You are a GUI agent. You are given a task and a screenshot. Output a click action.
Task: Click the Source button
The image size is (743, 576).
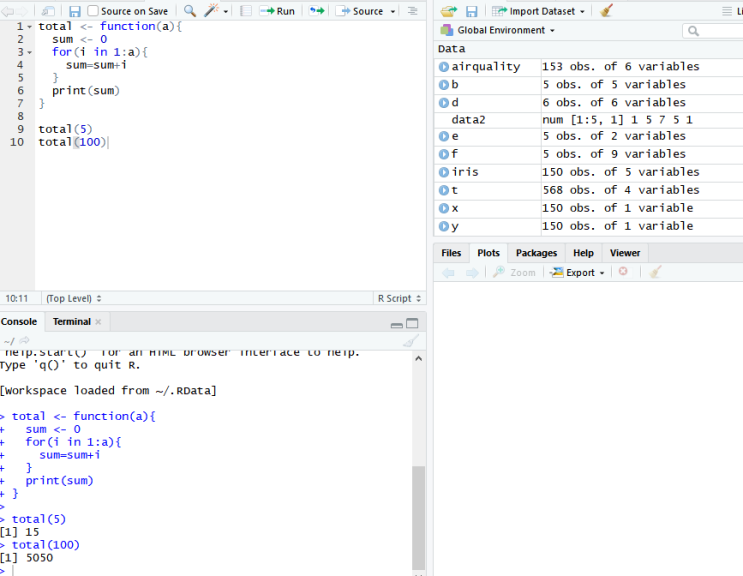point(360,11)
